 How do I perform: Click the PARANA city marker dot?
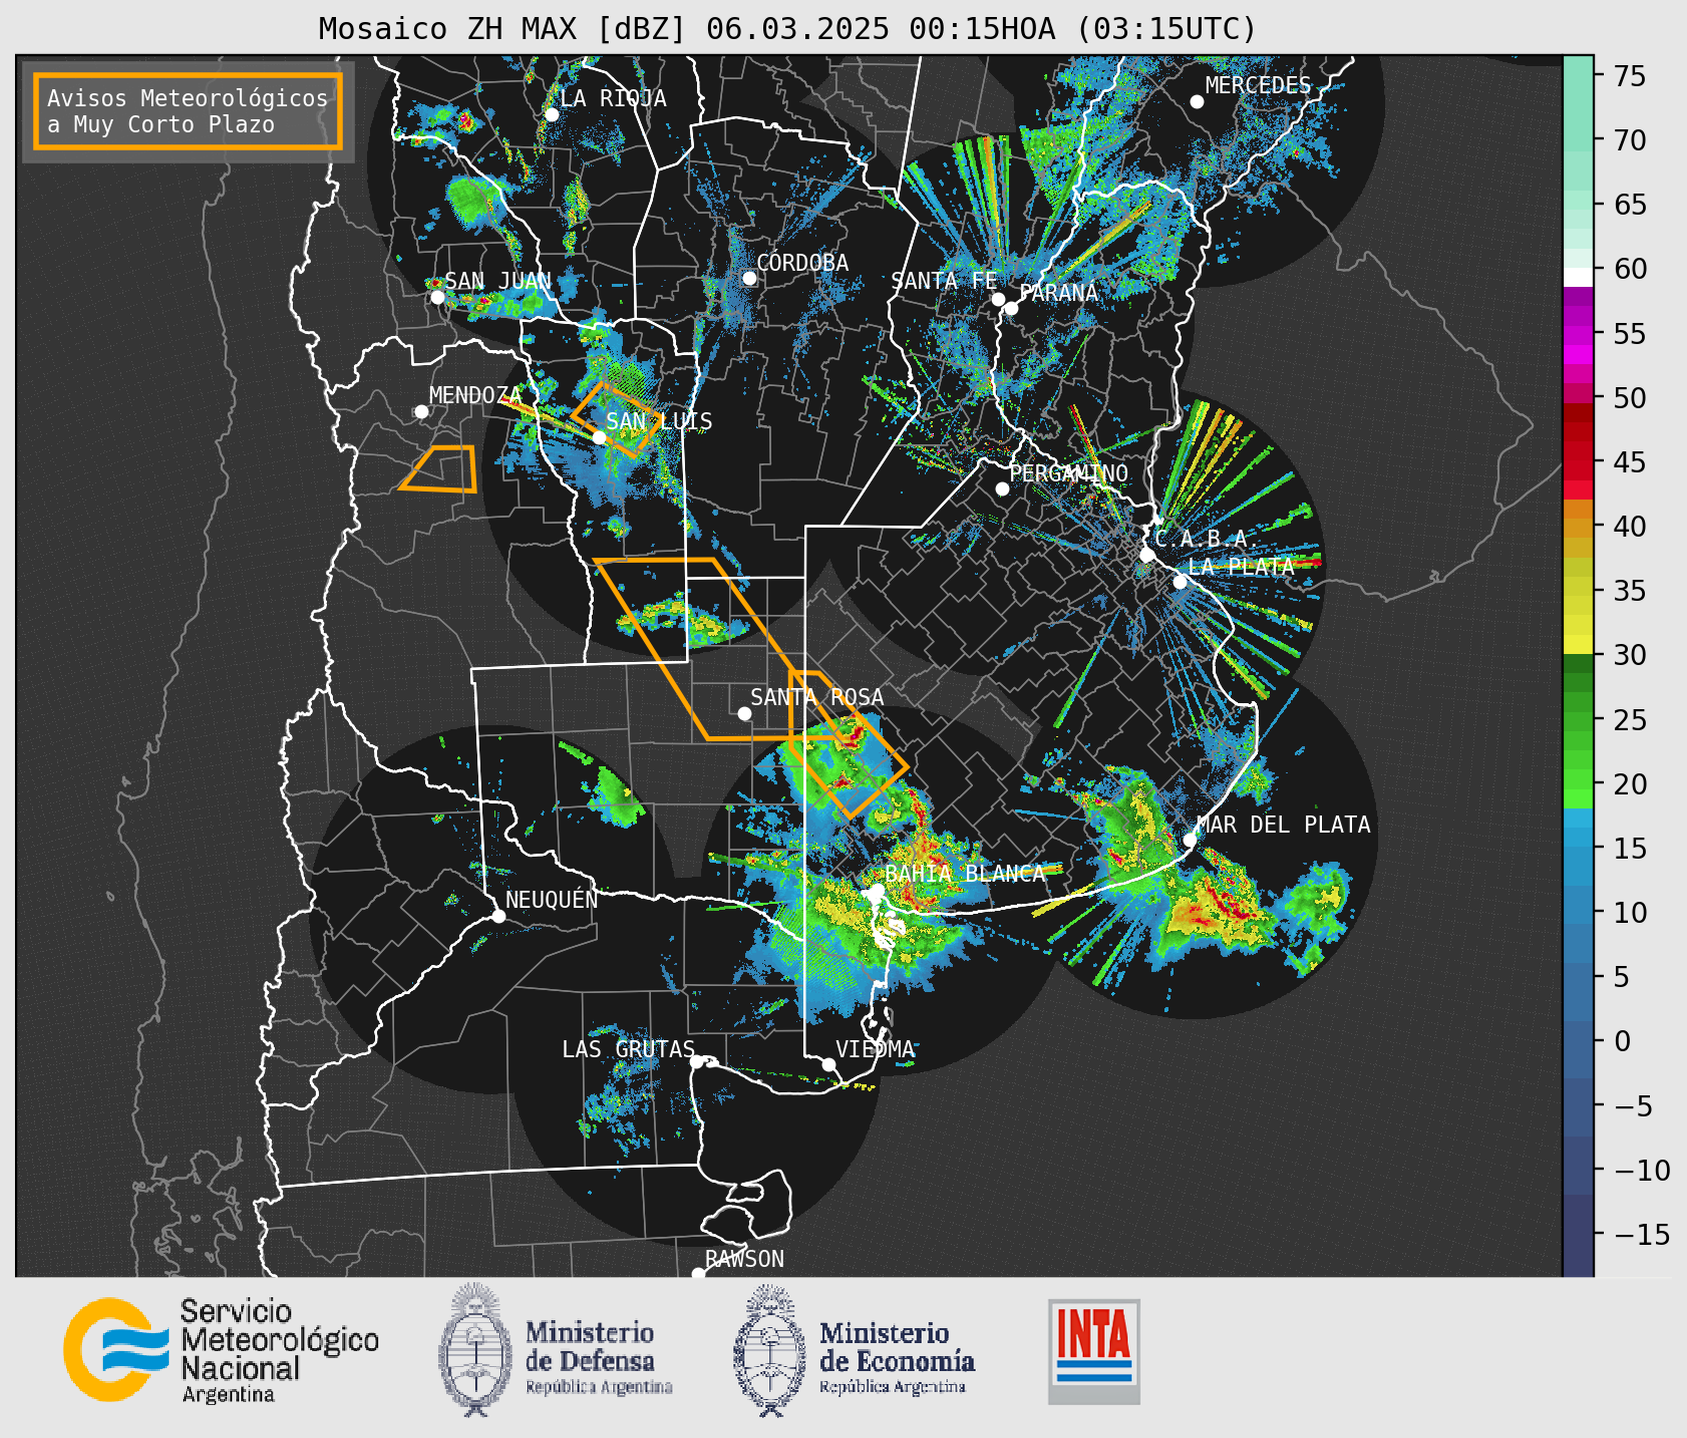coord(1011,307)
